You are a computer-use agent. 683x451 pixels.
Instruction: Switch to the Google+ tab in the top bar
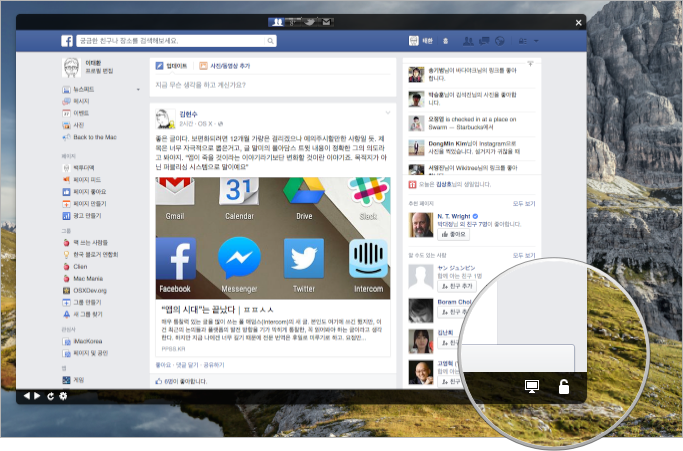[293, 22]
